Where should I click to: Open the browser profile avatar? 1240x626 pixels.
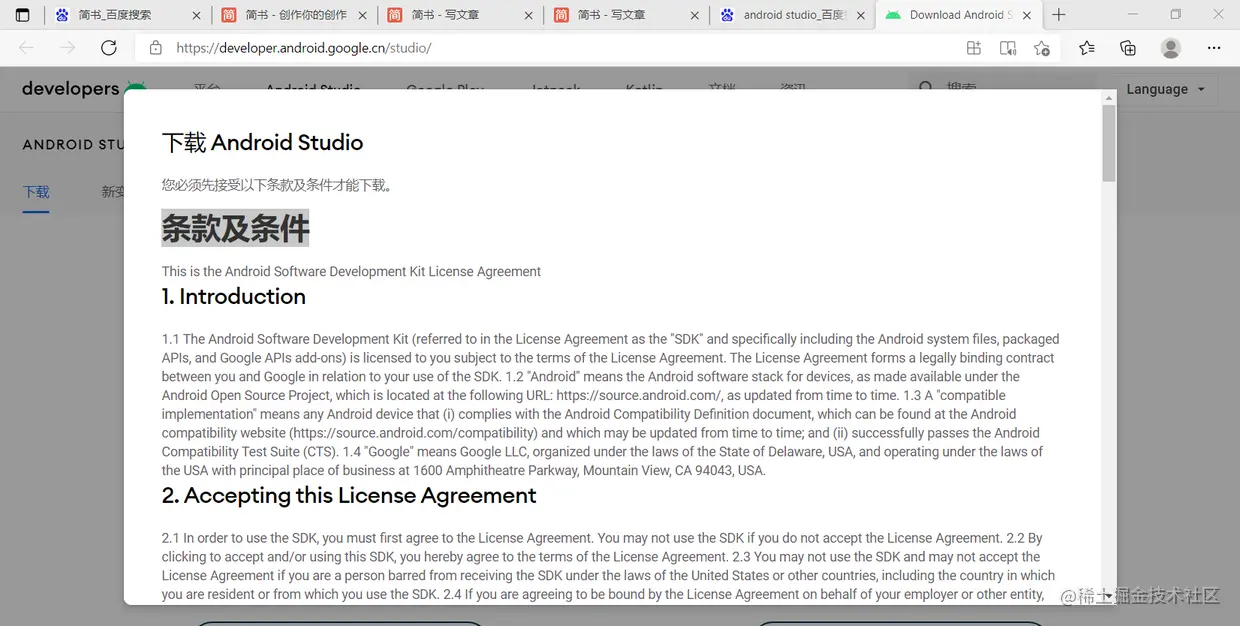[1171, 47]
